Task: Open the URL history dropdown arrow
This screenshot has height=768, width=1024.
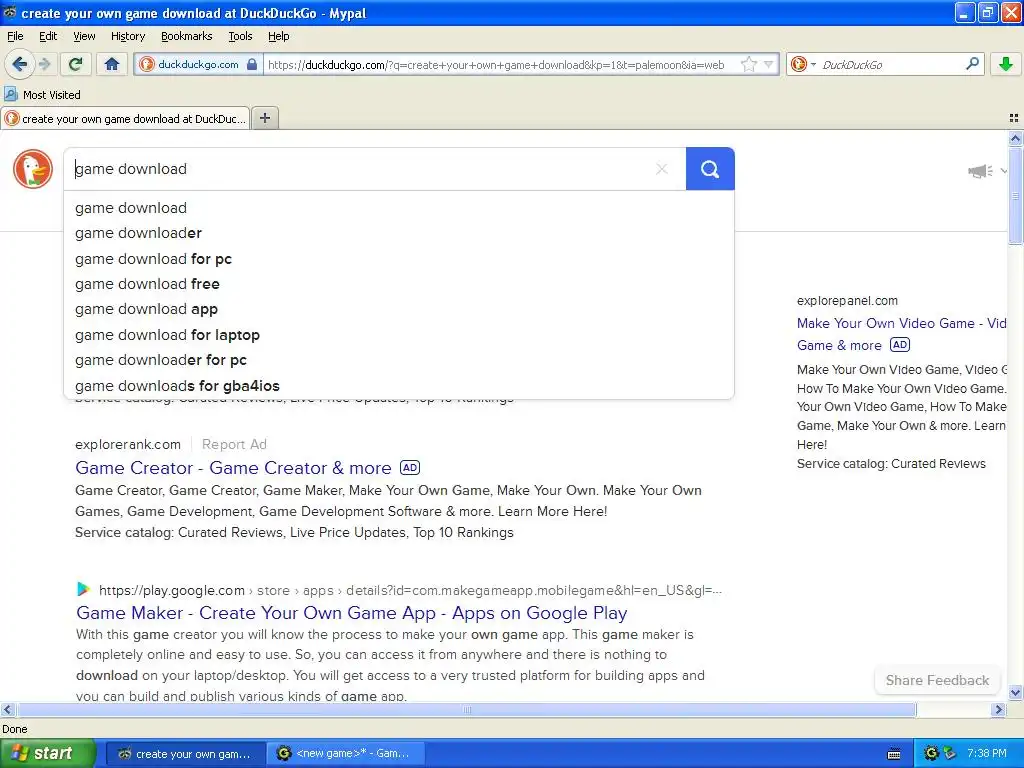Action: [x=769, y=64]
